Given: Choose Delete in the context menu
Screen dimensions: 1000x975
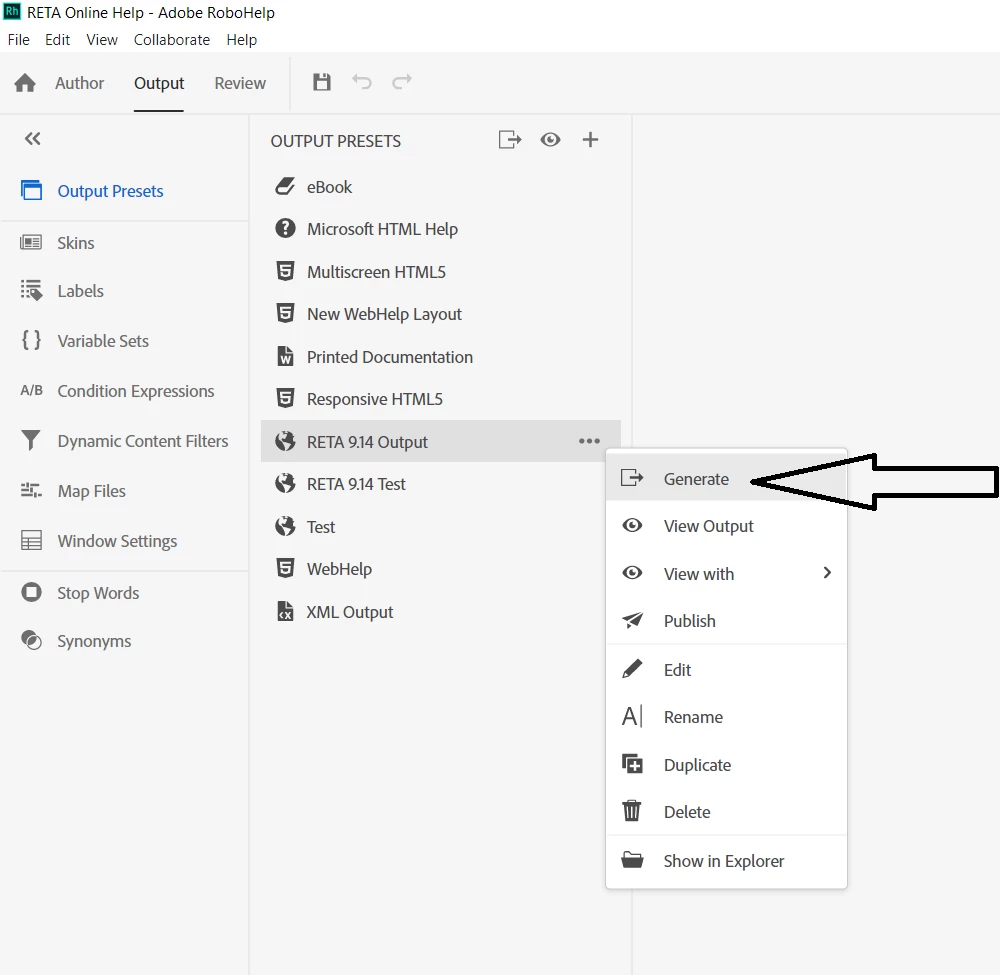Looking at the screenshot, I should tap(726, 812).
